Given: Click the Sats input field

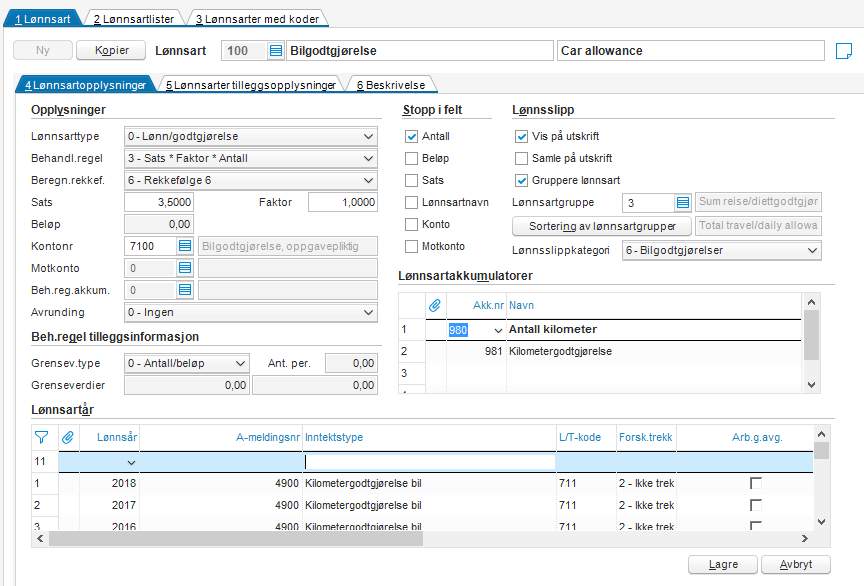Looking at the screenshot, I should [x=158, y=203].
